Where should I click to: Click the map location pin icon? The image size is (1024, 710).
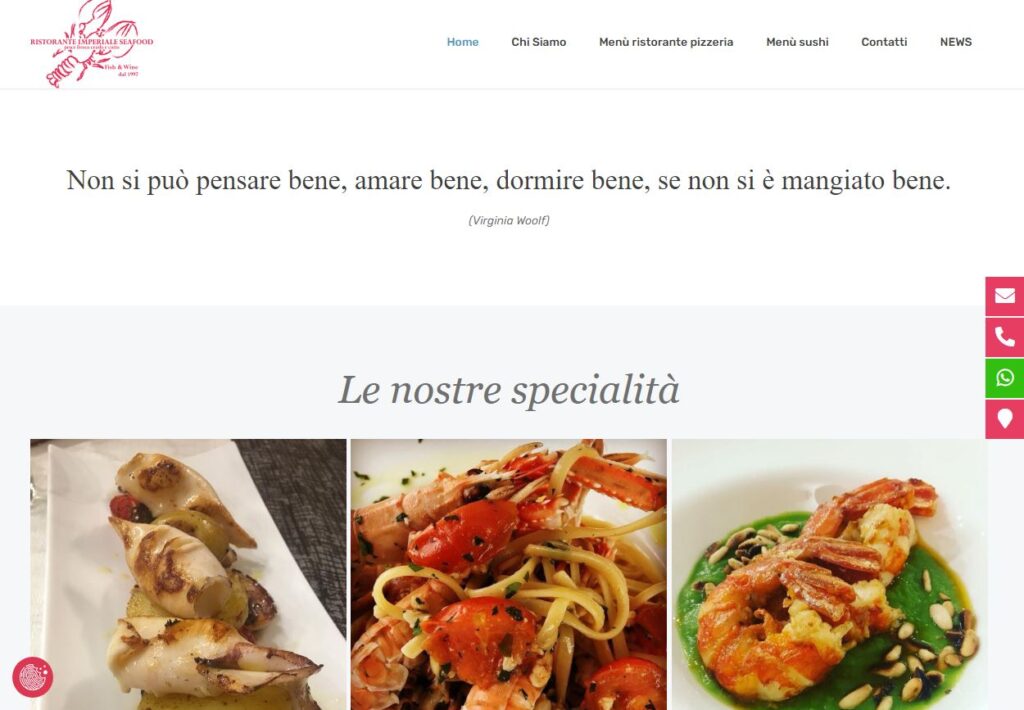(1004, 419)
